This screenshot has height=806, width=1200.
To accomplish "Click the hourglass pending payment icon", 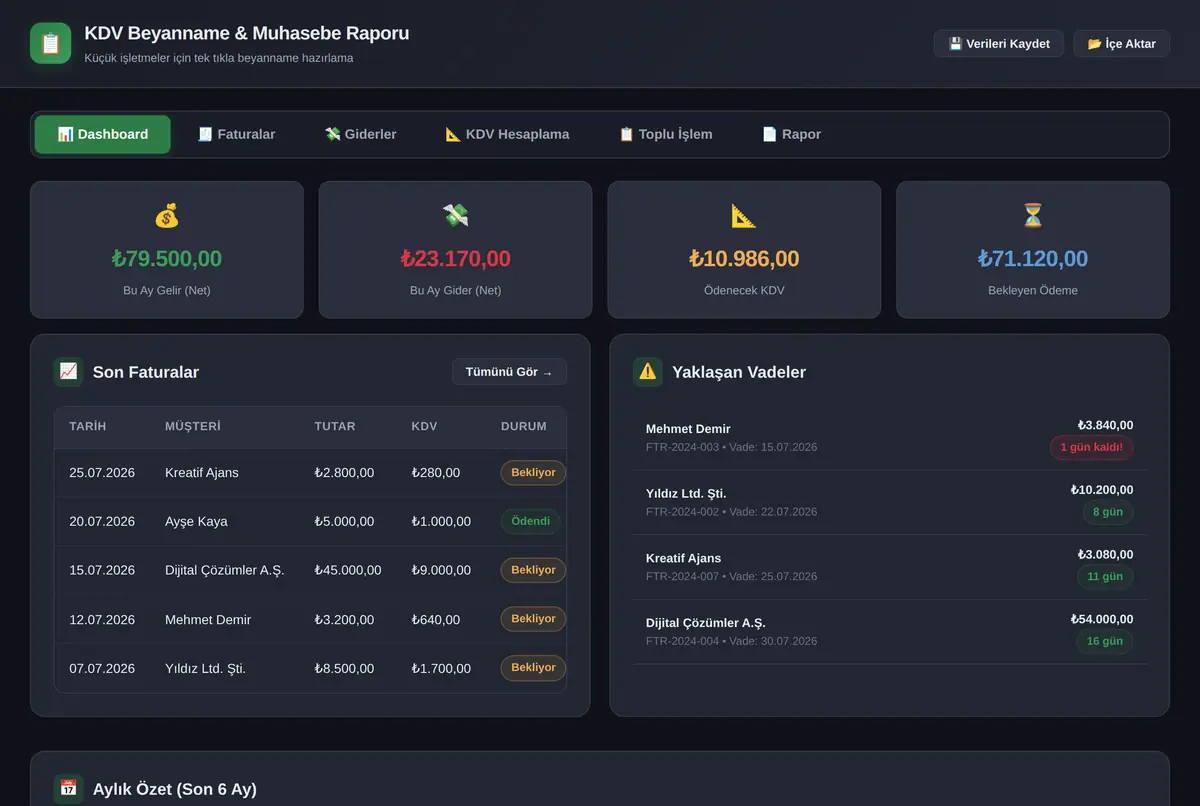I will 1033,215.
